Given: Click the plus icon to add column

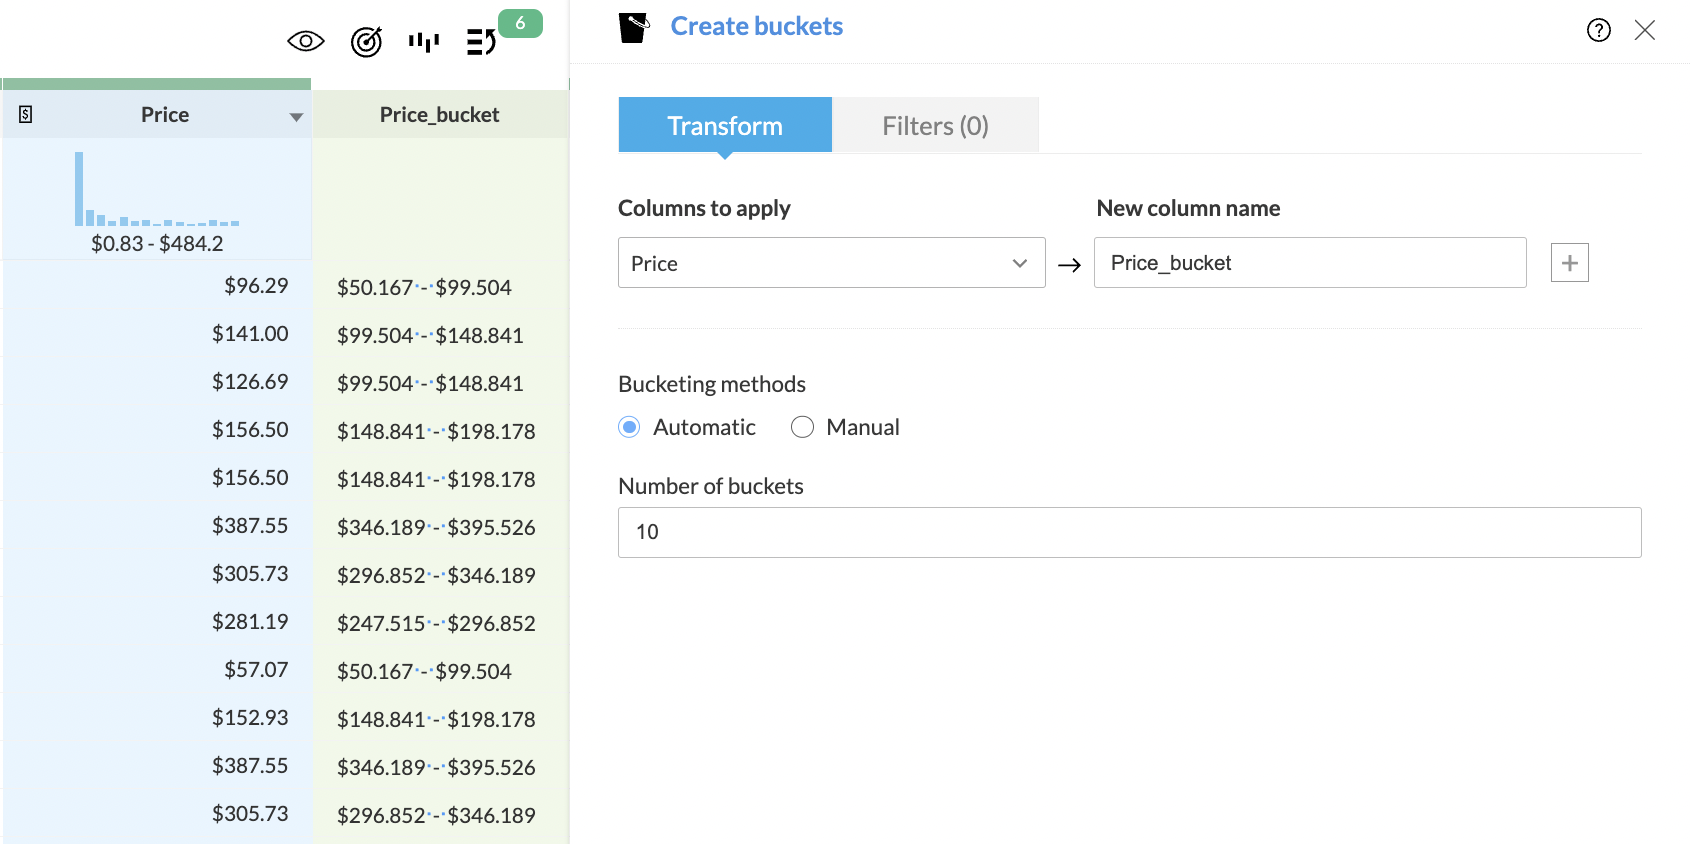Looking at the screenshot, I should 1570,263.
